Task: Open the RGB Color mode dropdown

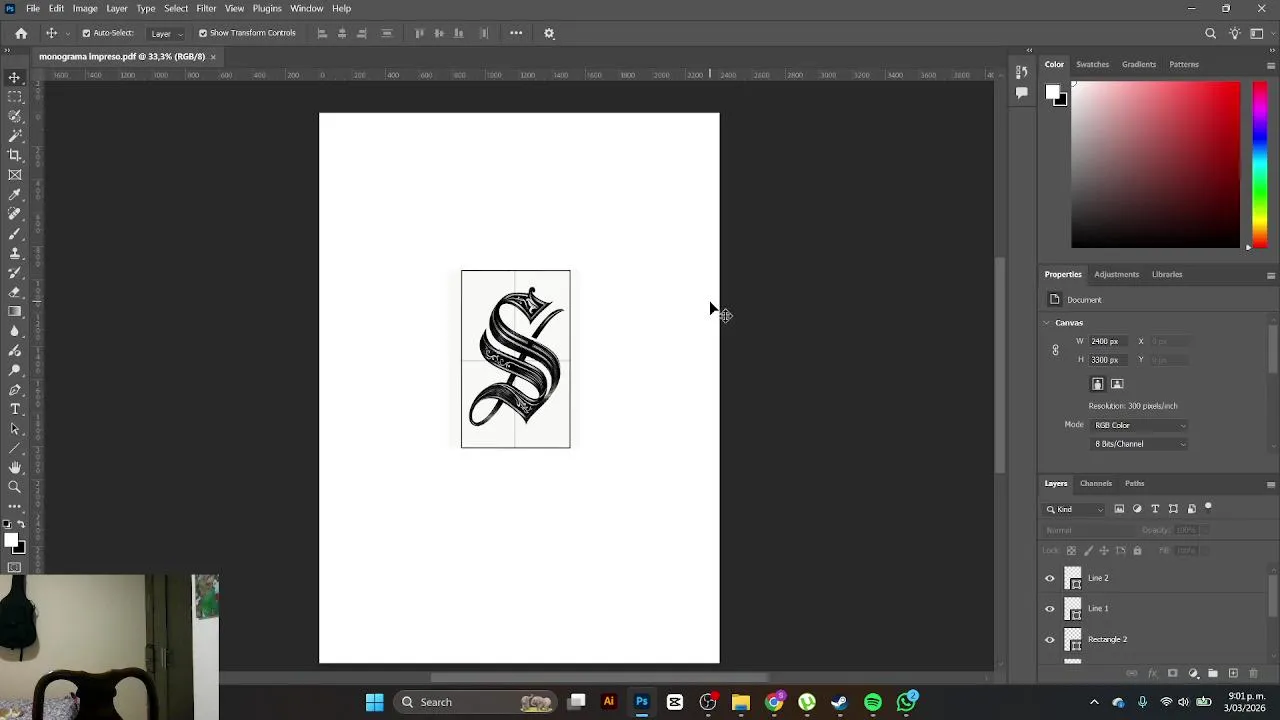Action: point(1139,425)
